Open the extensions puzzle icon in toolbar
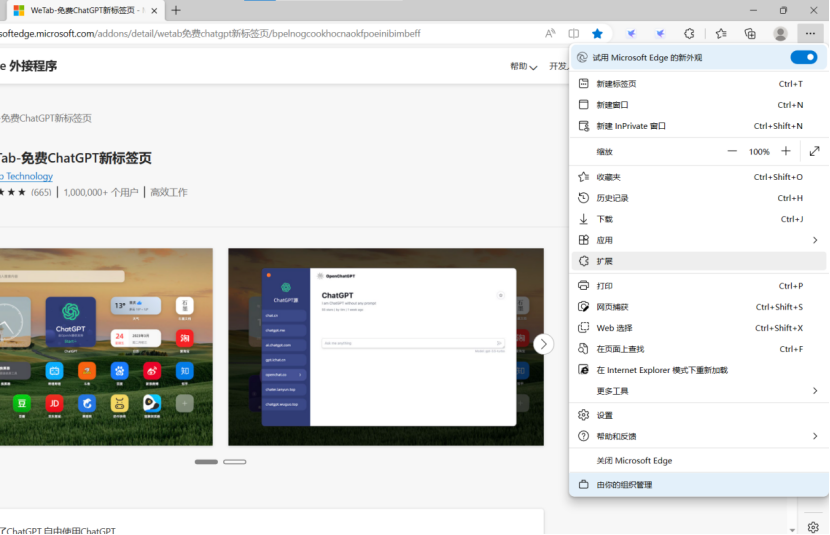Viewport: 830px width, 535px height. [689, 34]
